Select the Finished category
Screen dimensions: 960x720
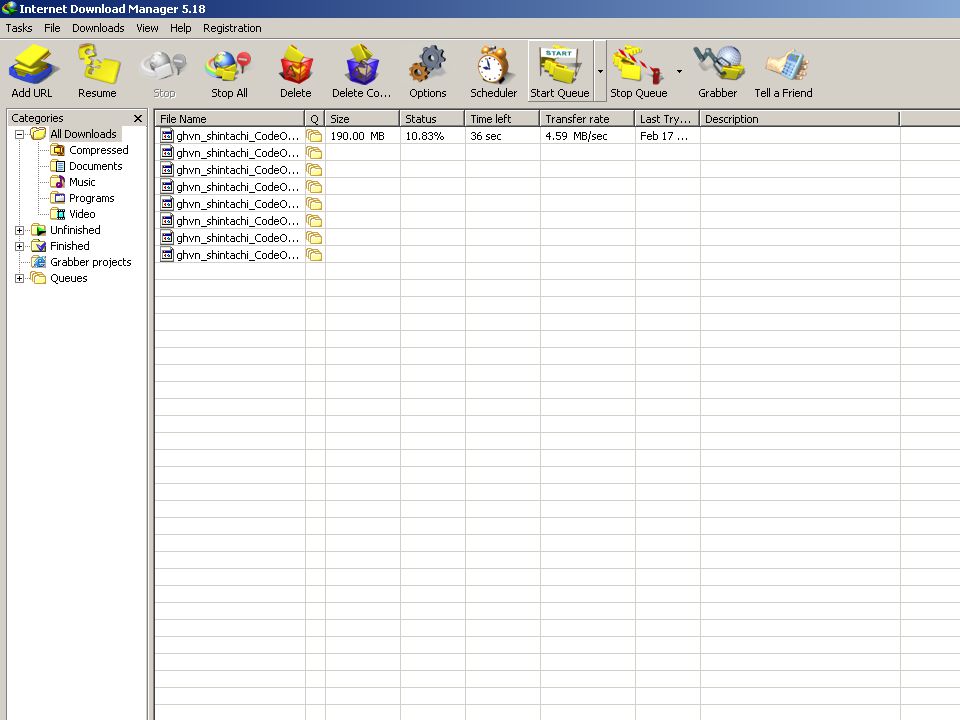point(70,246)
